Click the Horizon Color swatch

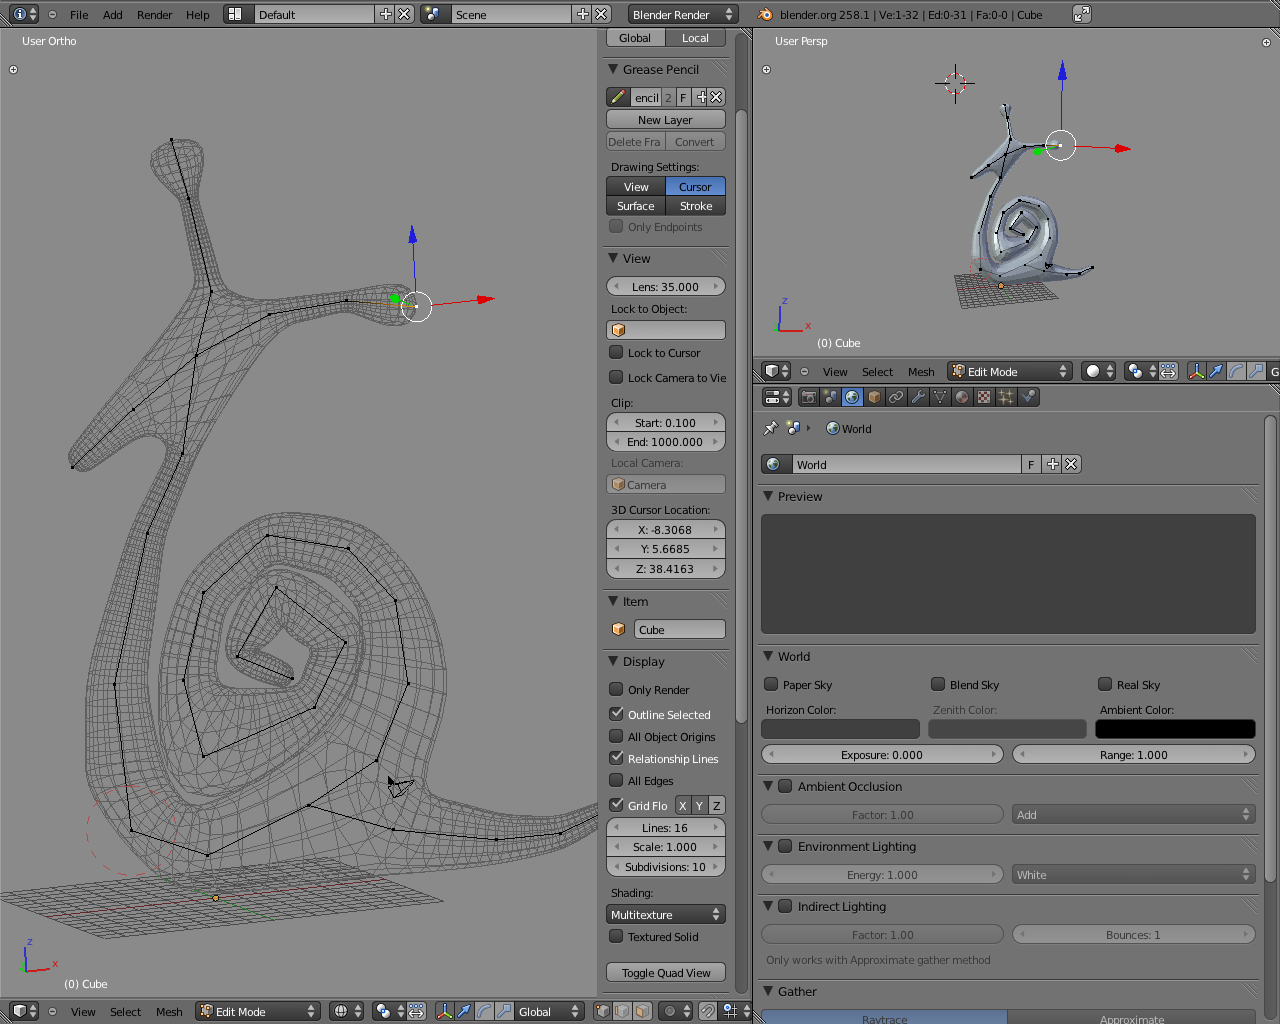click(840, 729)
